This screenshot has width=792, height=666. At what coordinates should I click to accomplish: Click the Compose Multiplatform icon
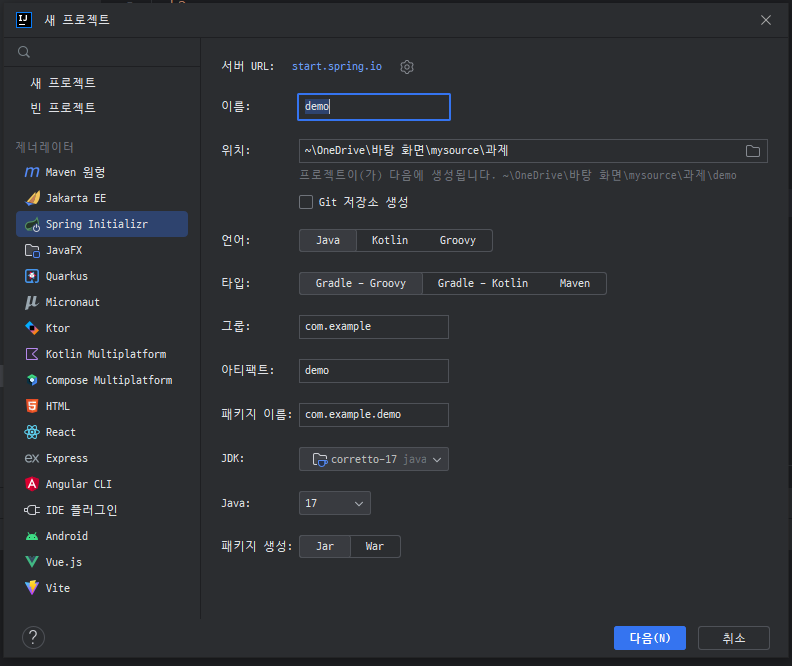[x=32, y=380]
